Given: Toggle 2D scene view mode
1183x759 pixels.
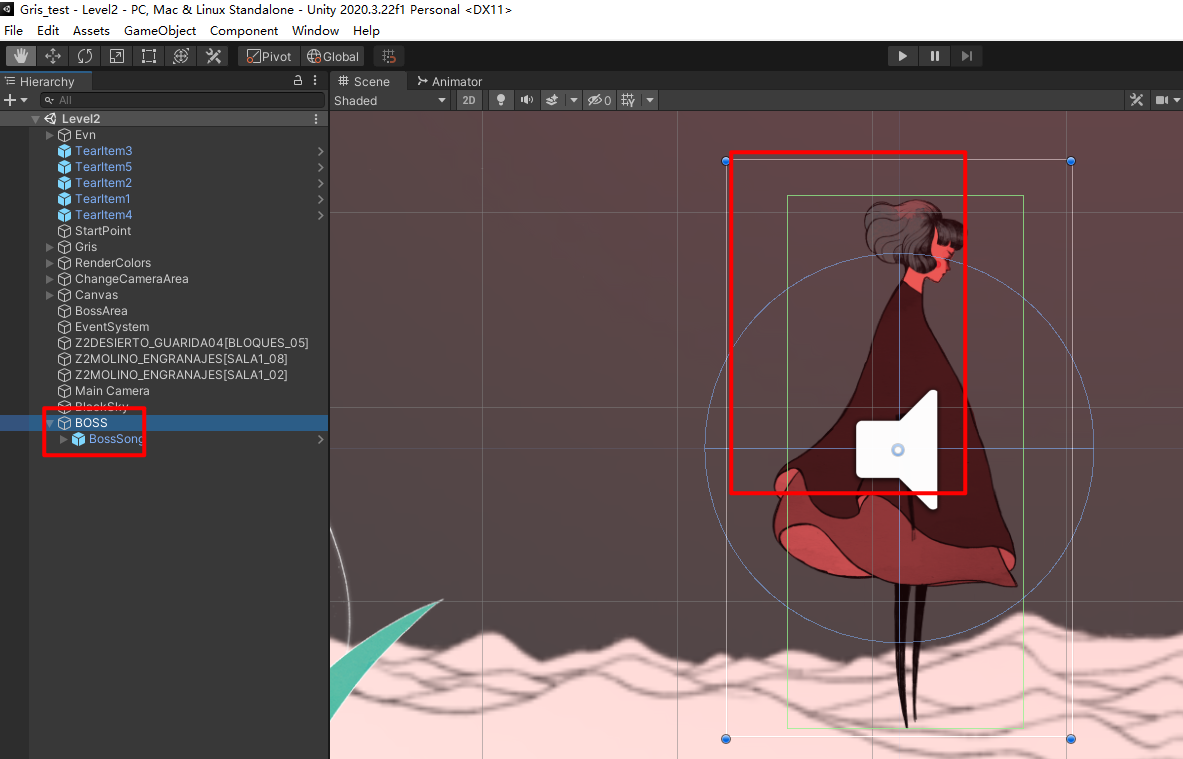Looking at the screenshot, I should coord(469,100).
